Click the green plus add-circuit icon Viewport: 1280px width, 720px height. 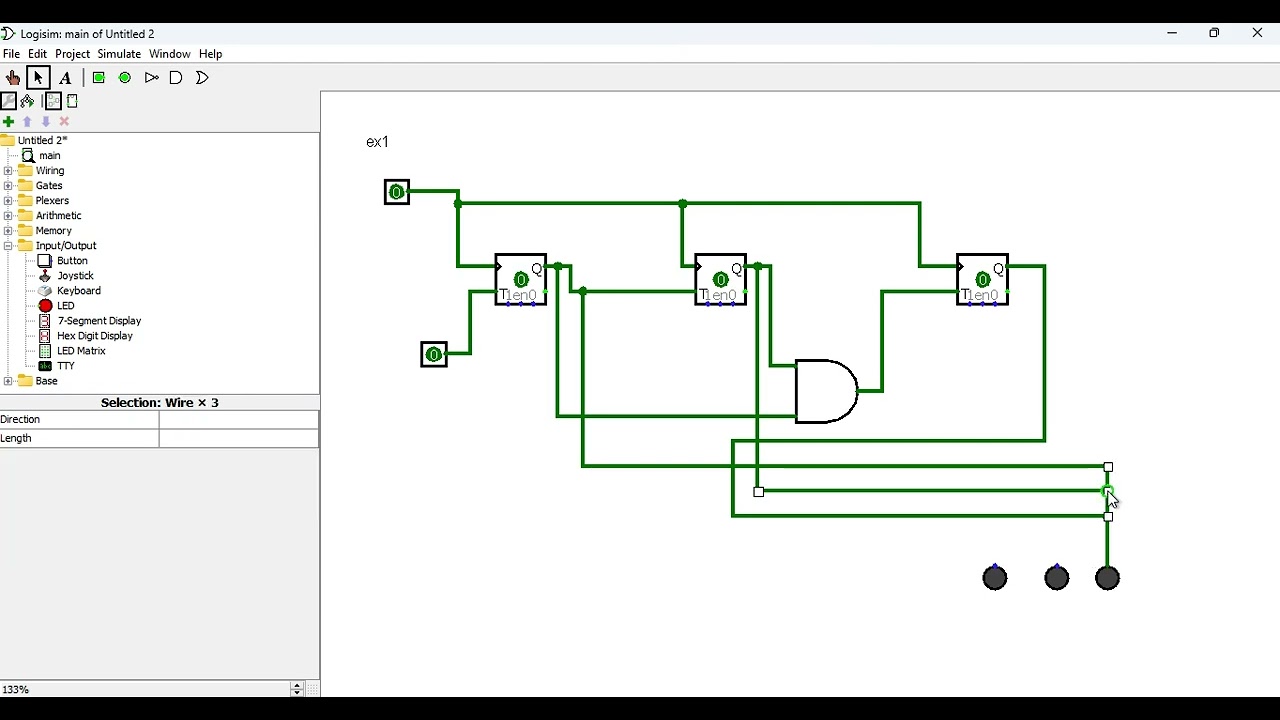tap(9, 122)
